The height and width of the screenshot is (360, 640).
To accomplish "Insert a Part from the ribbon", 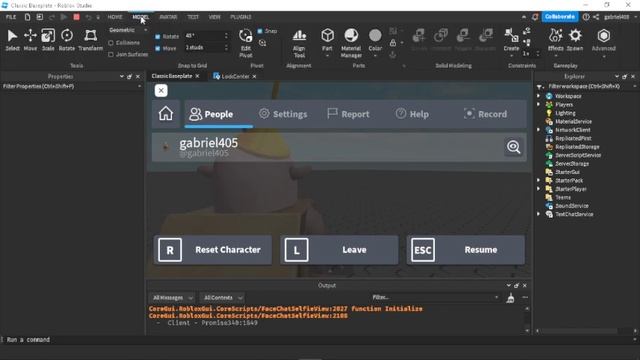I will point(327,40).
